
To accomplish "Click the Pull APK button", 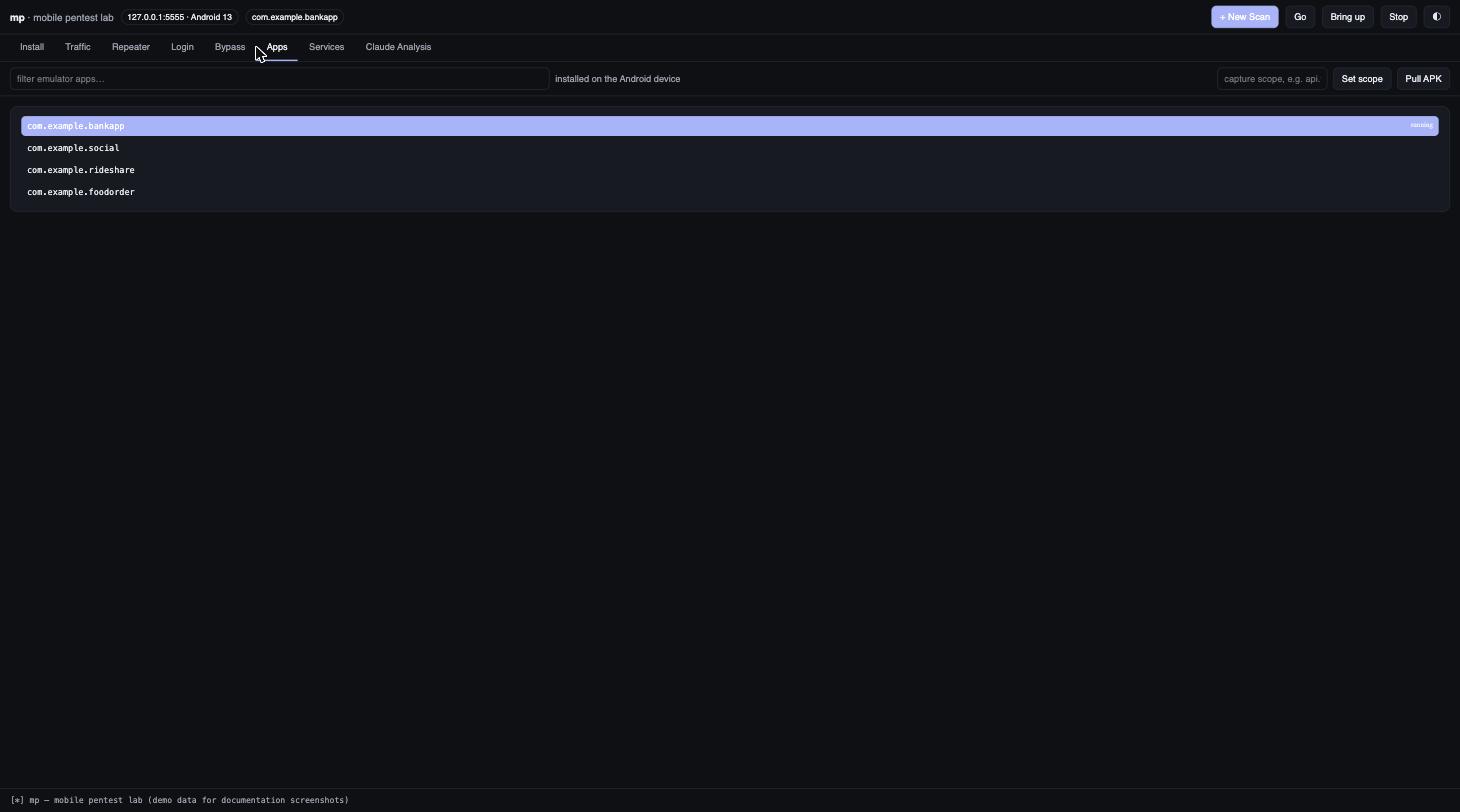I will point(1423,79).
